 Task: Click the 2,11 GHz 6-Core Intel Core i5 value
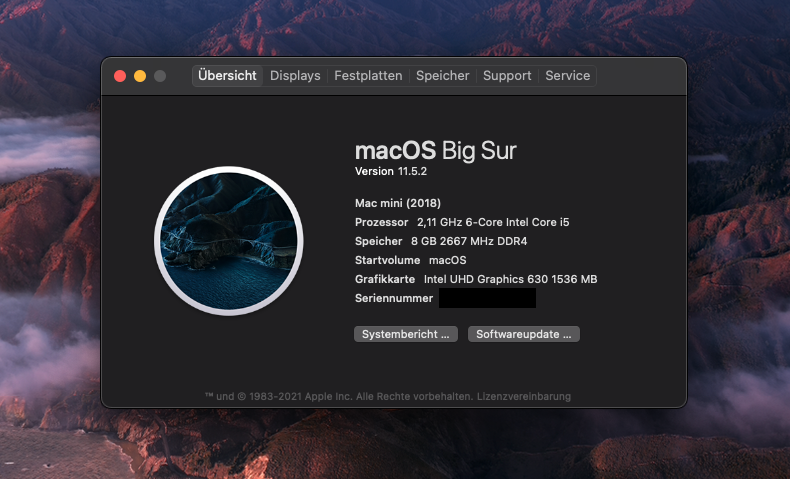click(493, 222)
